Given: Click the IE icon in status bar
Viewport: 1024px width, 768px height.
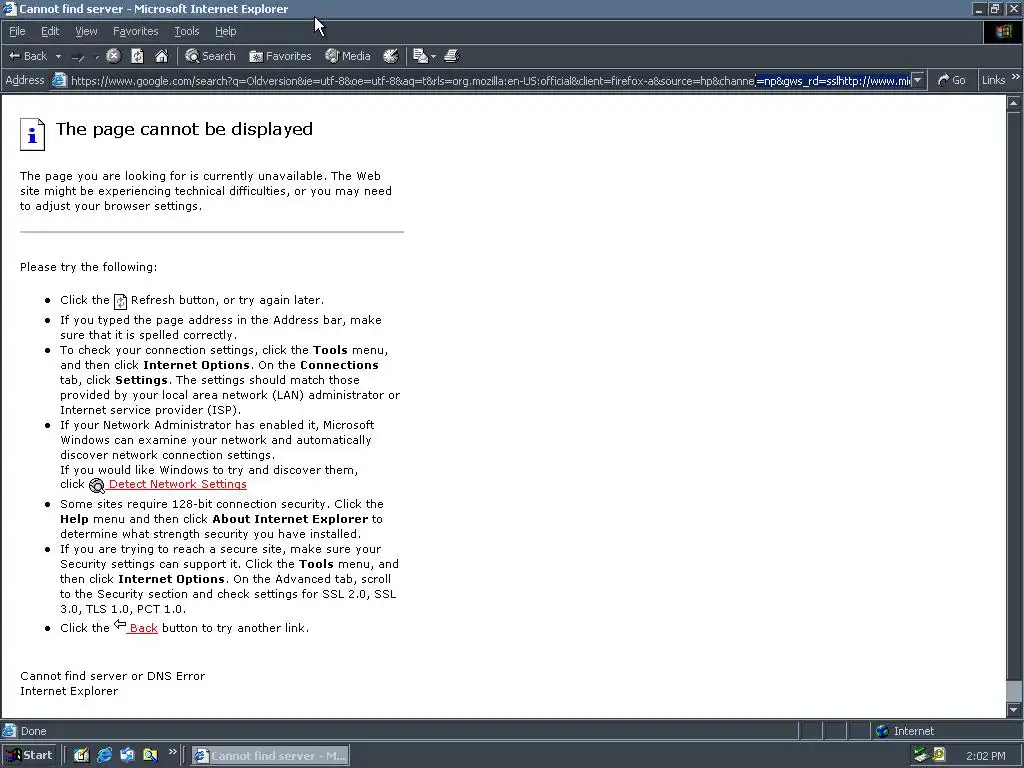Looking at the screenshot, I should click(9, 731).
